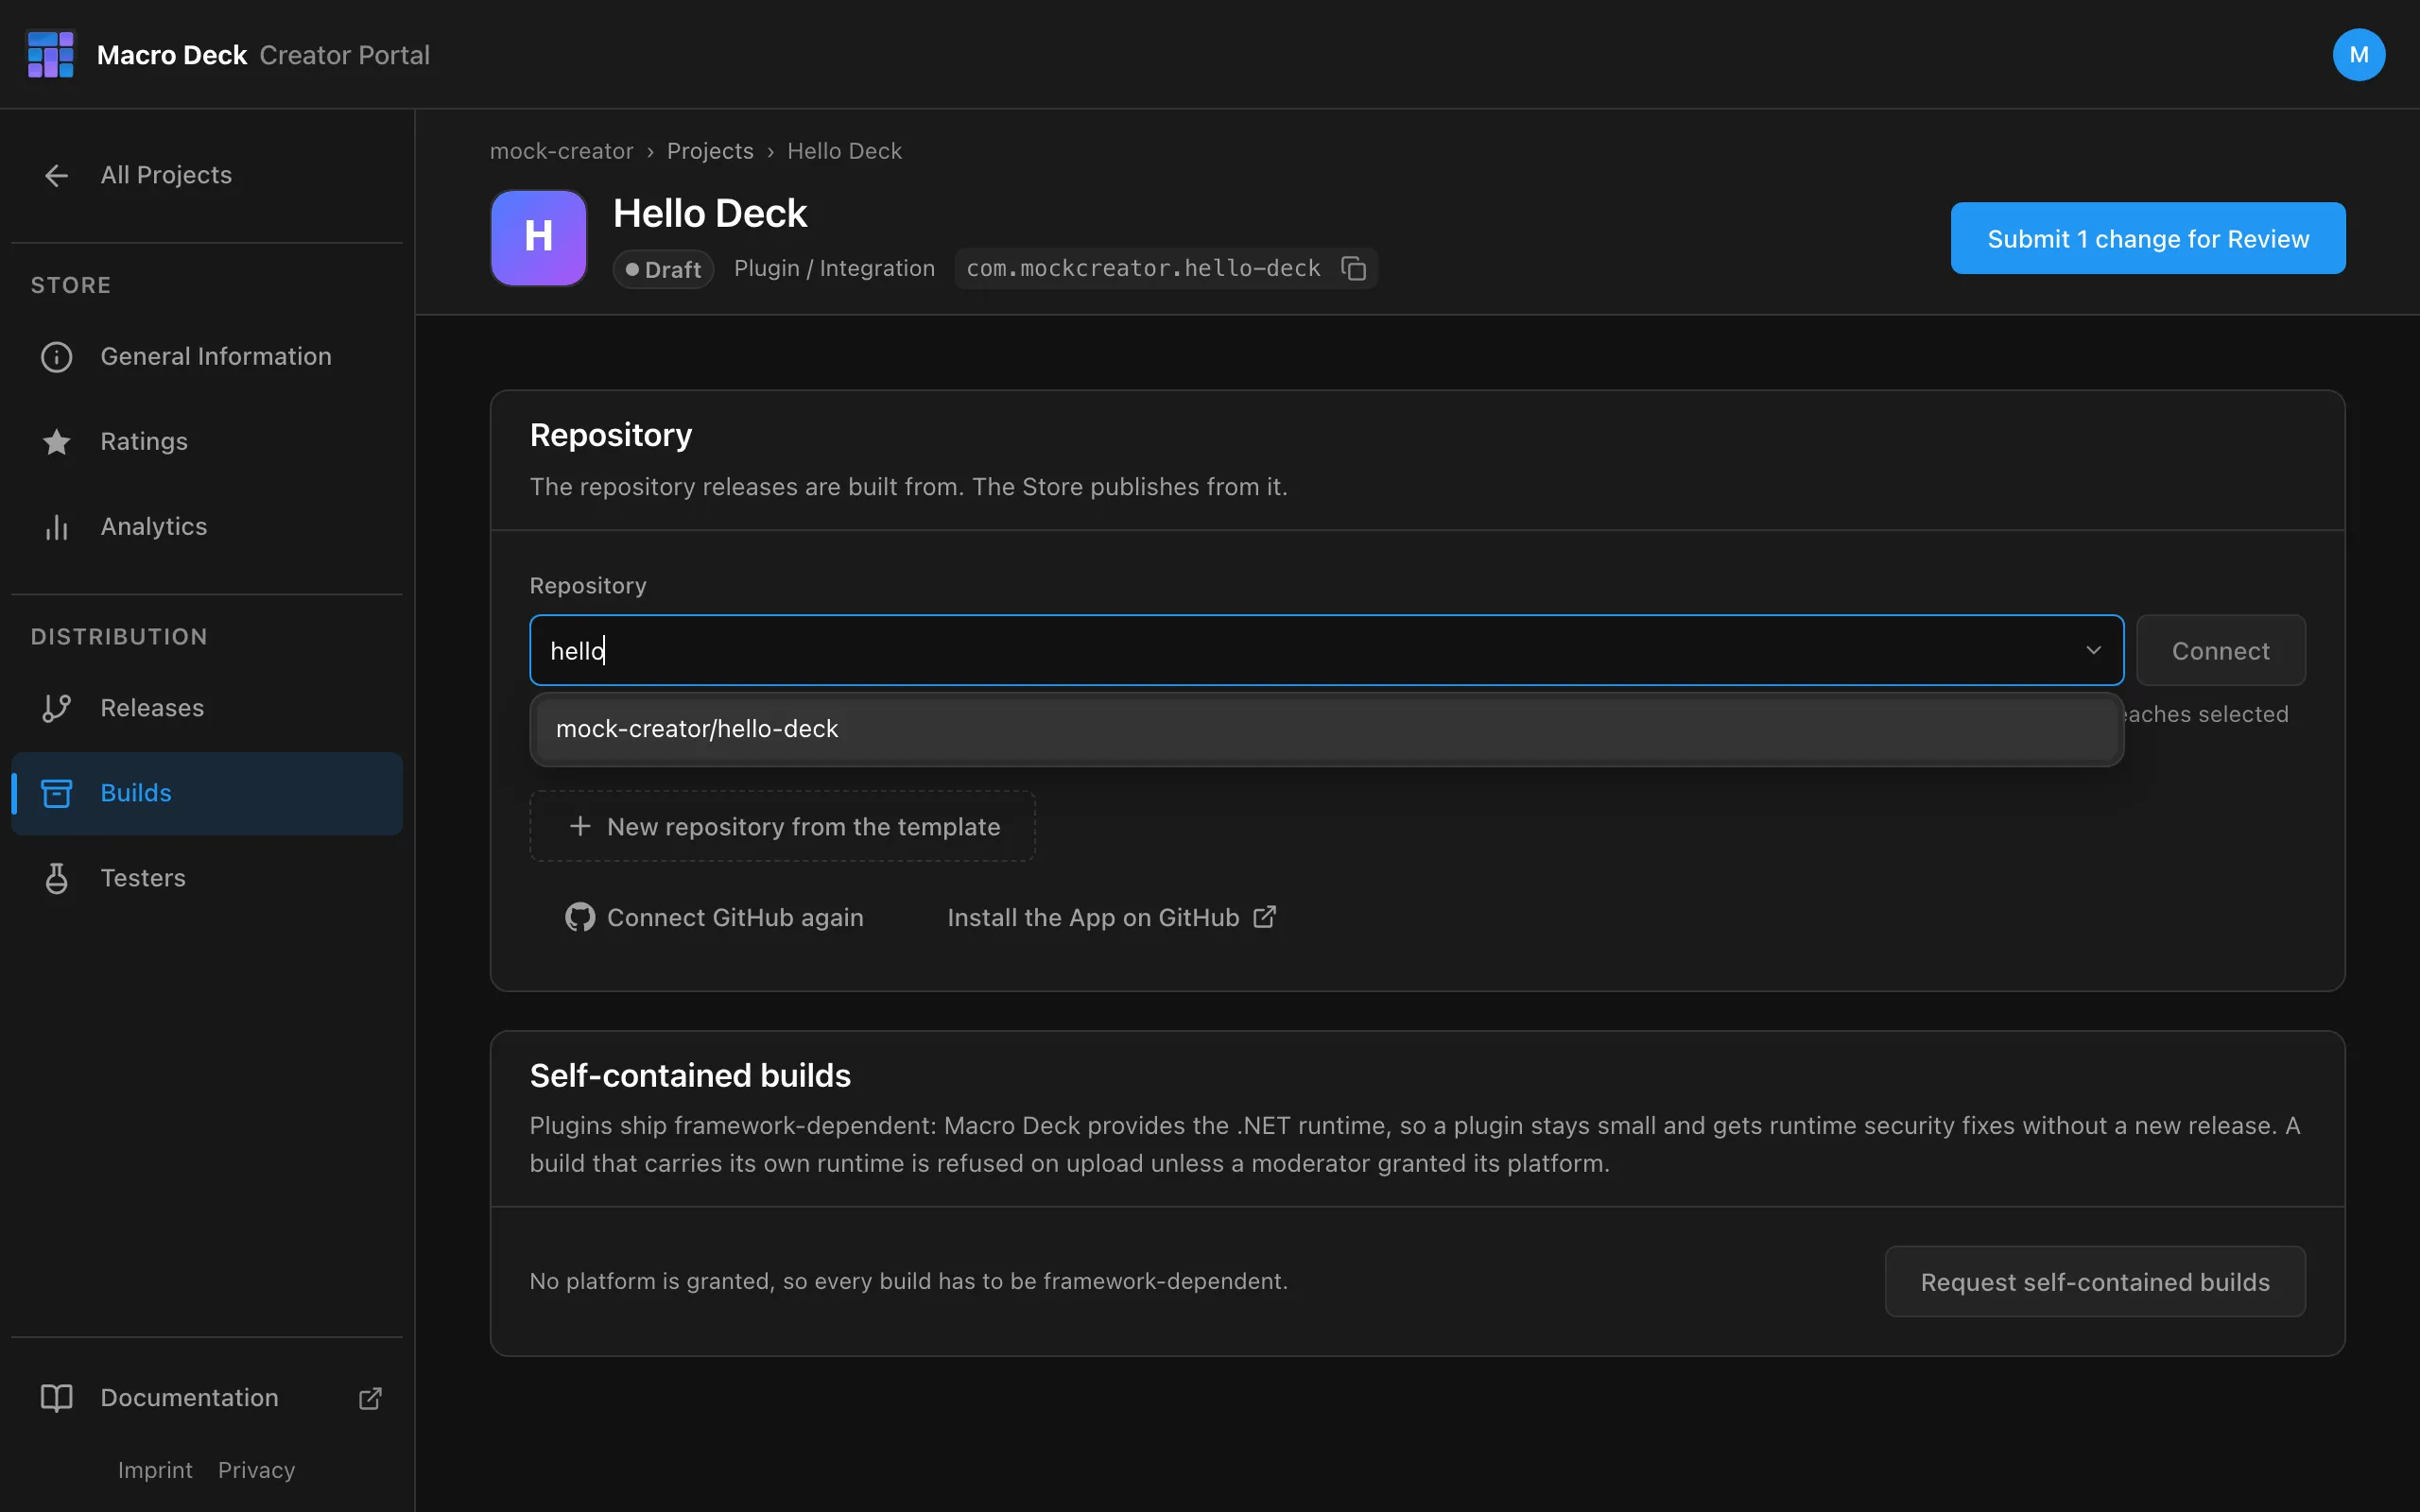Click the Plugin / Integration label
The width and height of the screenshot is (2420, 1512).
(x=834, y=268)
